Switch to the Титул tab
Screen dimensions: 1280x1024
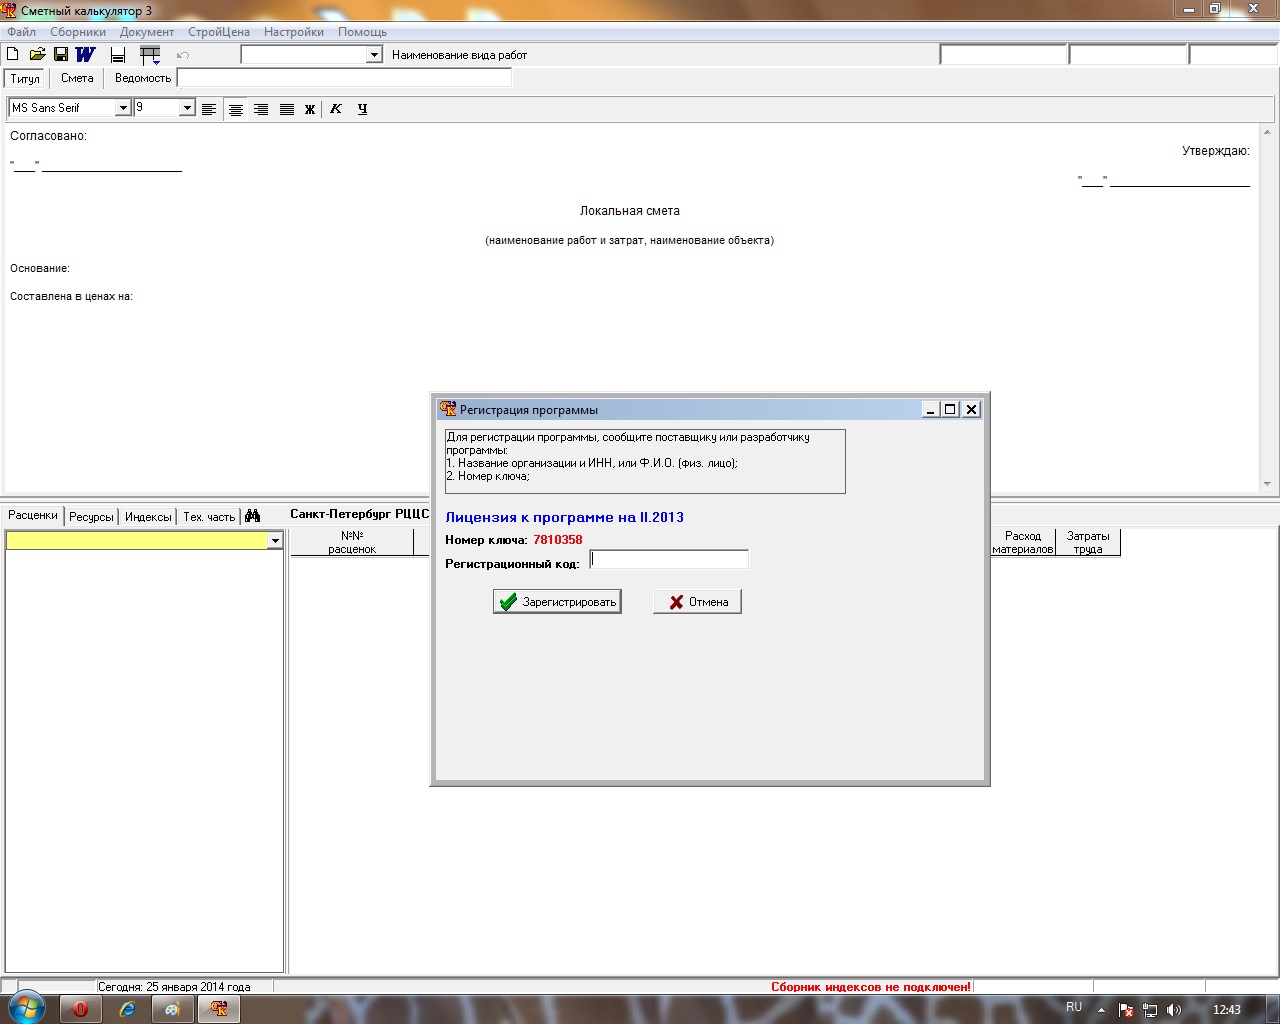25,78
